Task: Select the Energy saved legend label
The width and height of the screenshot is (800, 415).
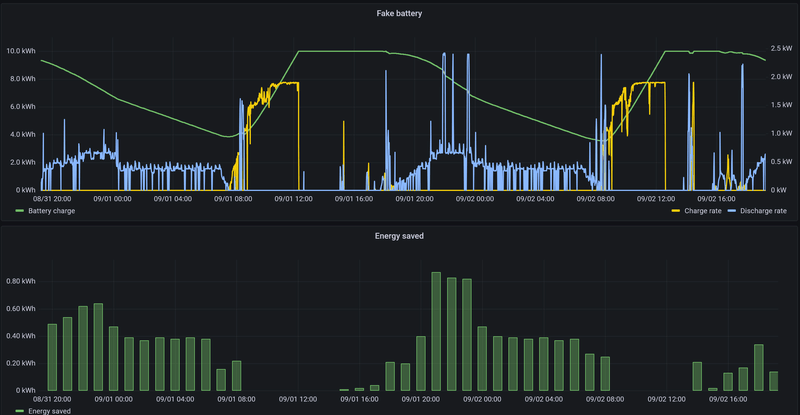Action: tap(49, 411)
